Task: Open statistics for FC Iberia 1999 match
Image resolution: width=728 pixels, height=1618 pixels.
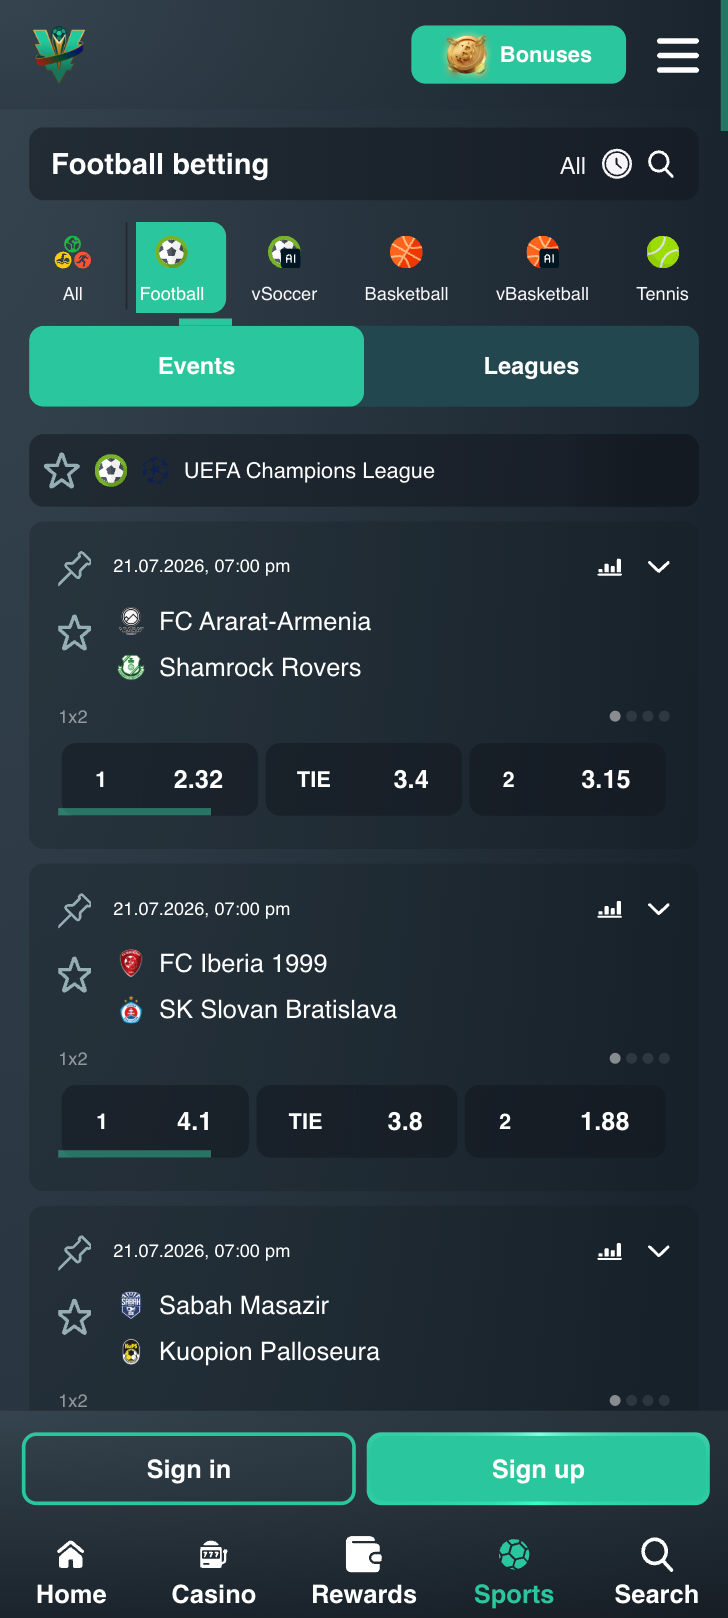Action: pos(610,909)
